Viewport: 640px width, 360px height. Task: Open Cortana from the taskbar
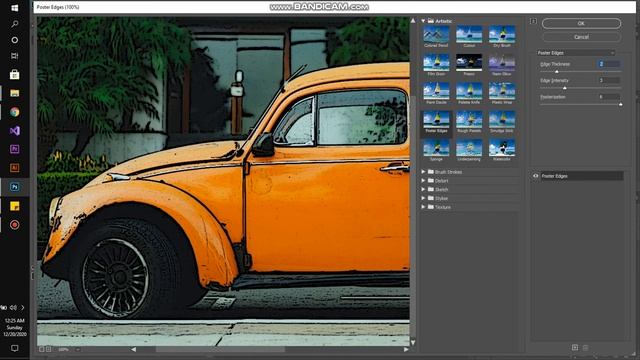tap(15, 40)
